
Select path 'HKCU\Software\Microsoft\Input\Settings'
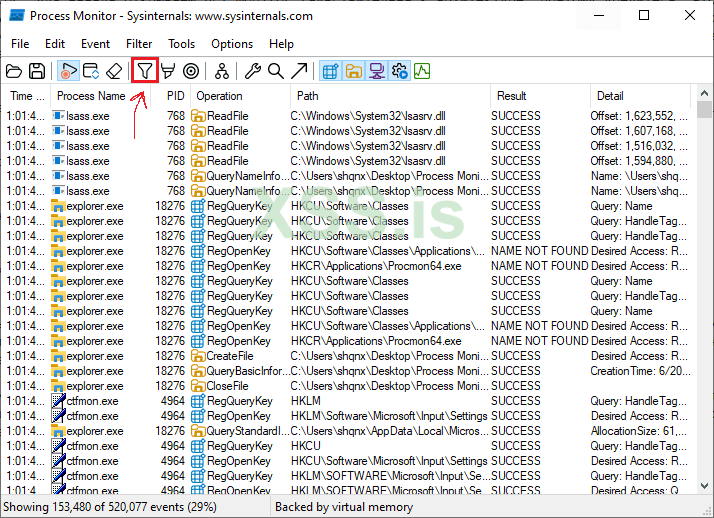(389, 461)
